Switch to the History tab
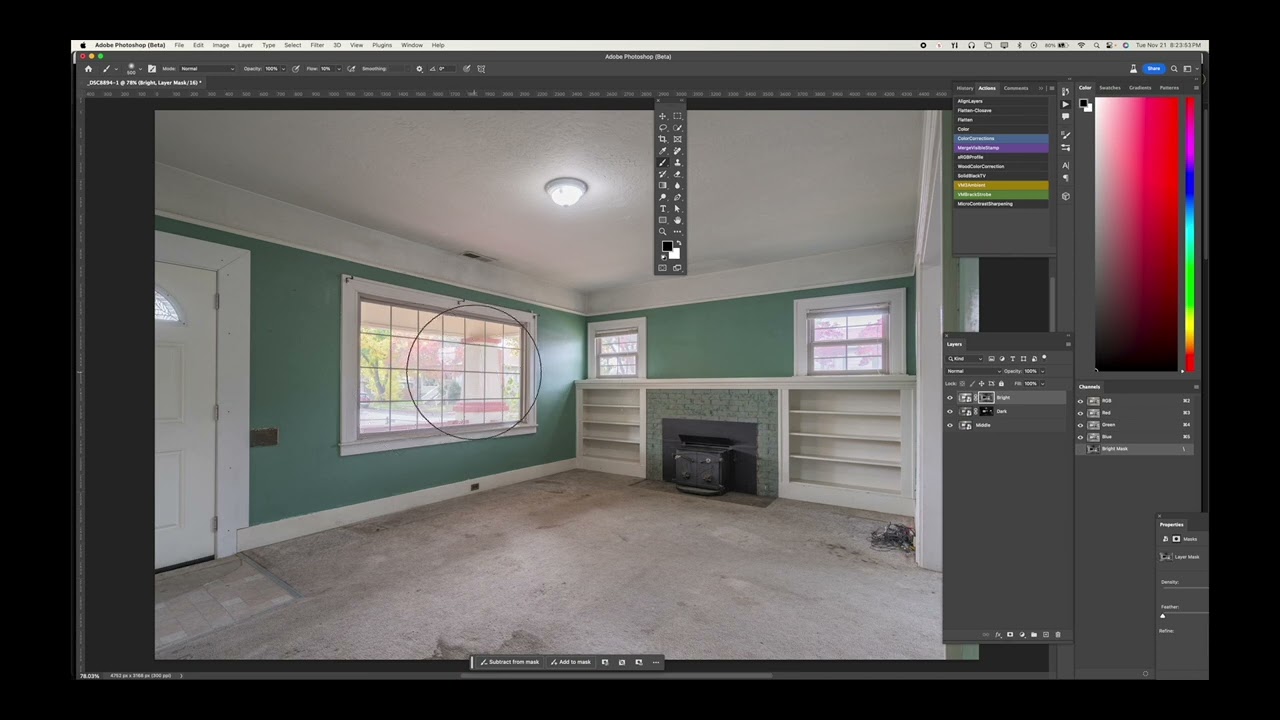 pyautogui.click(x=965, y=88)
